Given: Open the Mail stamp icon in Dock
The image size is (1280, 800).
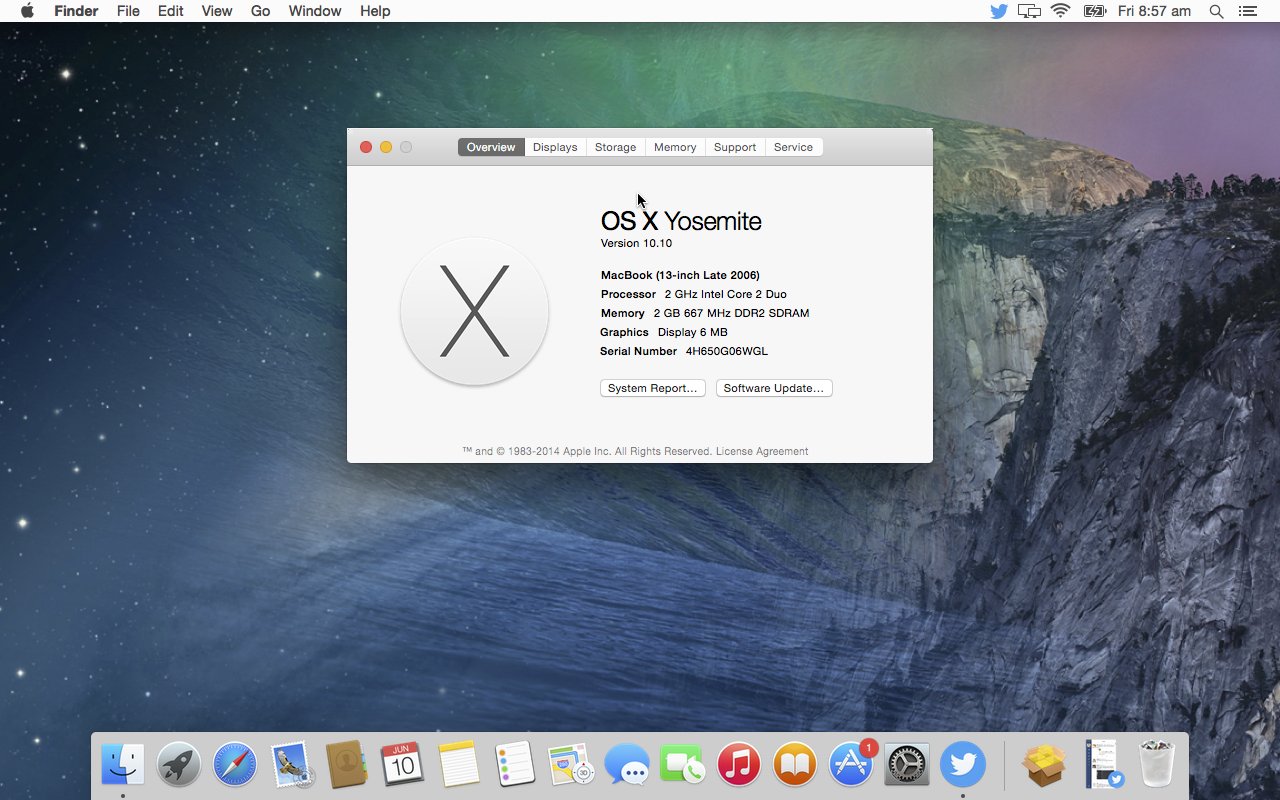Looking at the screenshot, I should click(292, 765).
